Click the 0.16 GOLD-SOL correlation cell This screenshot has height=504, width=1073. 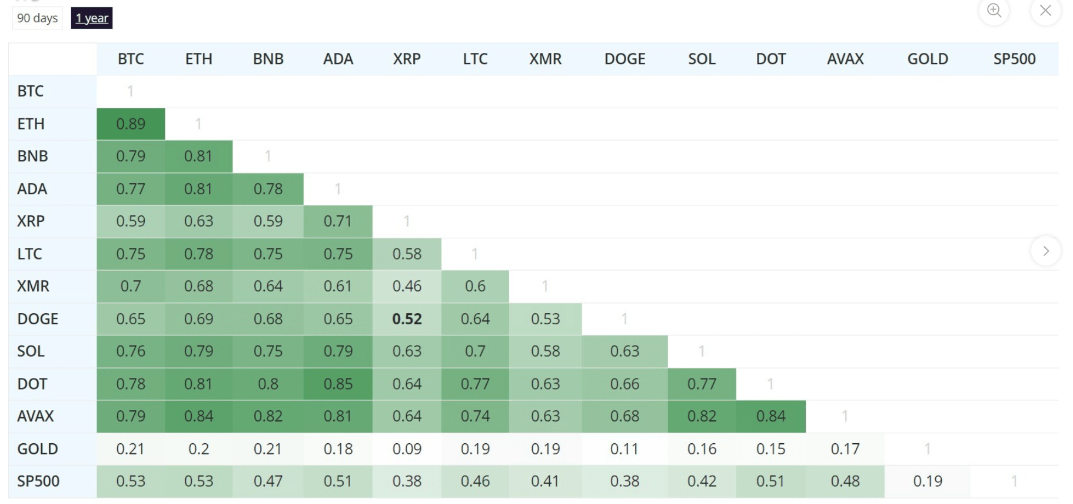pyautogui.click(x=702, y=449)
